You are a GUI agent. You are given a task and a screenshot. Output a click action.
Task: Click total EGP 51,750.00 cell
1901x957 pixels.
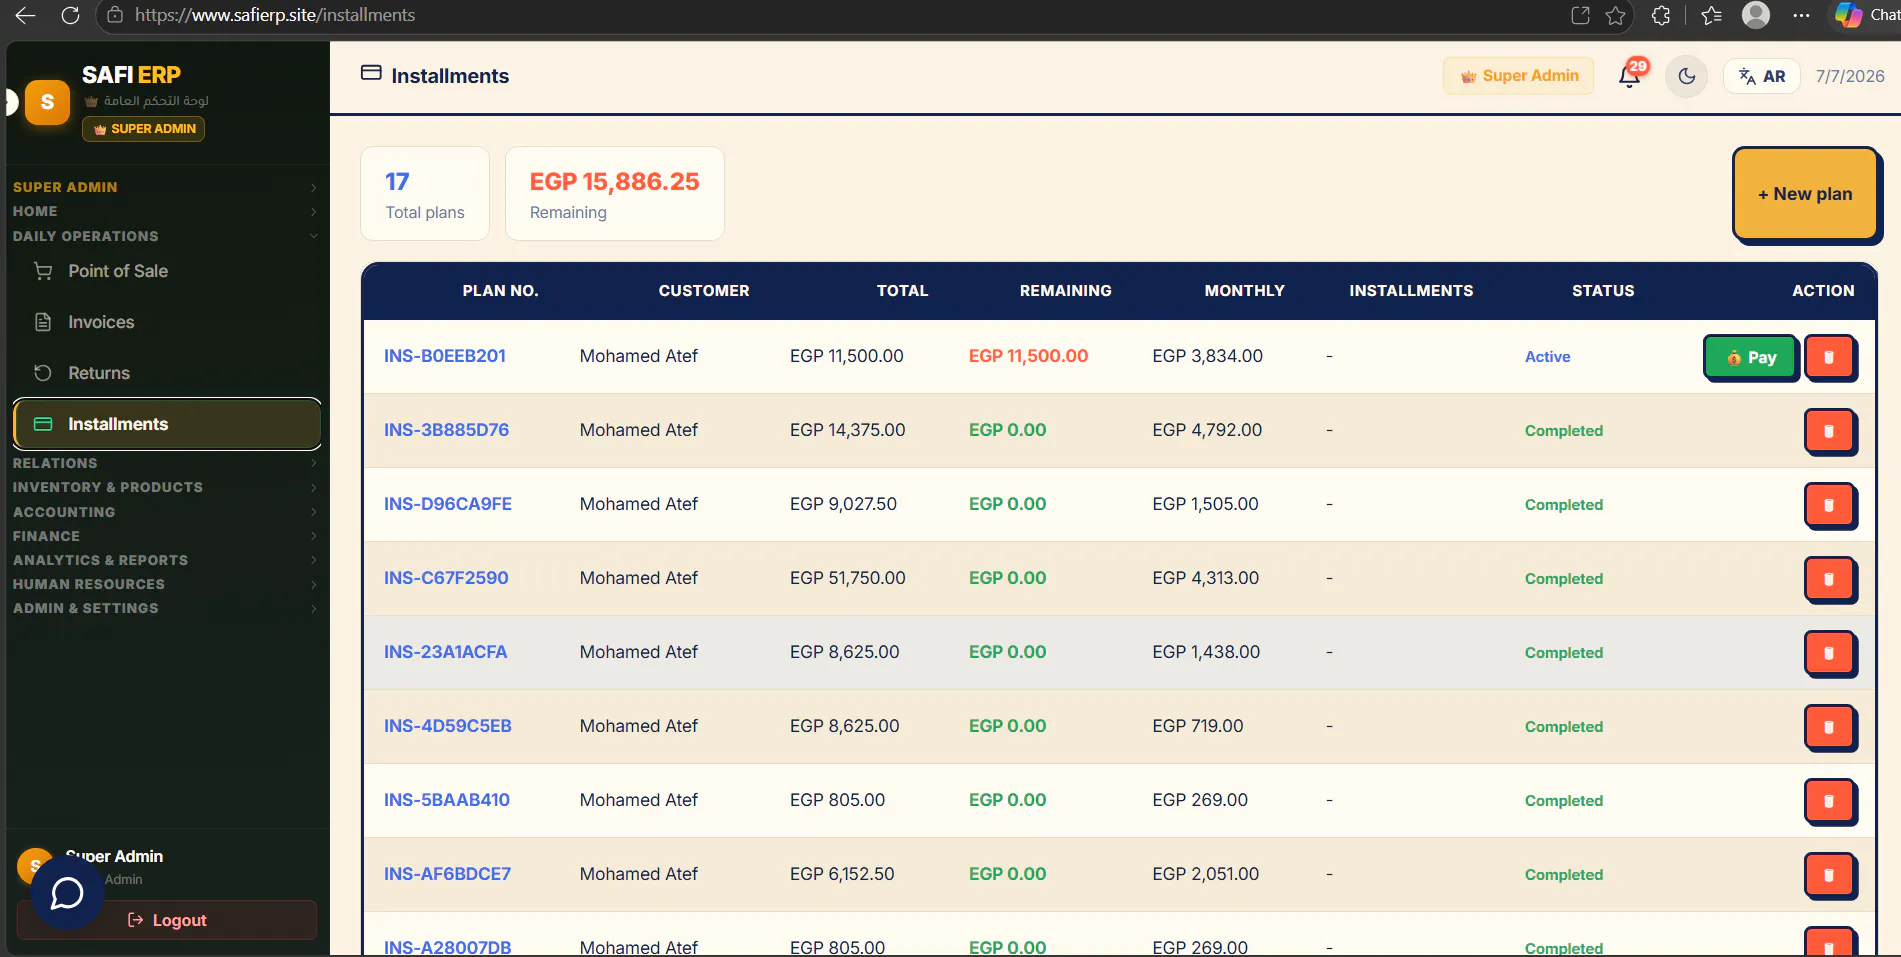(848, 578)
